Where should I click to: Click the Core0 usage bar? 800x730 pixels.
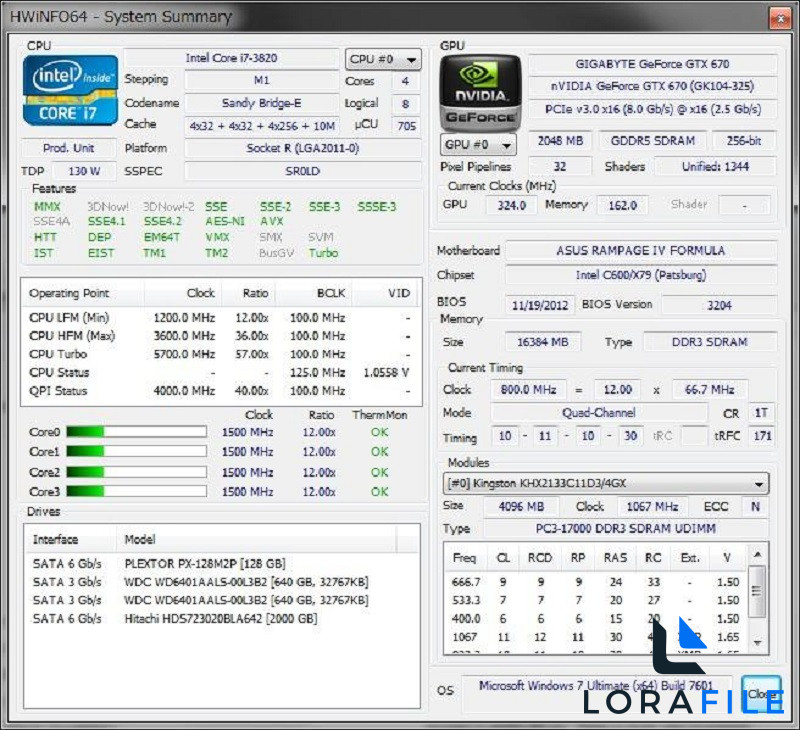point(136,432)
